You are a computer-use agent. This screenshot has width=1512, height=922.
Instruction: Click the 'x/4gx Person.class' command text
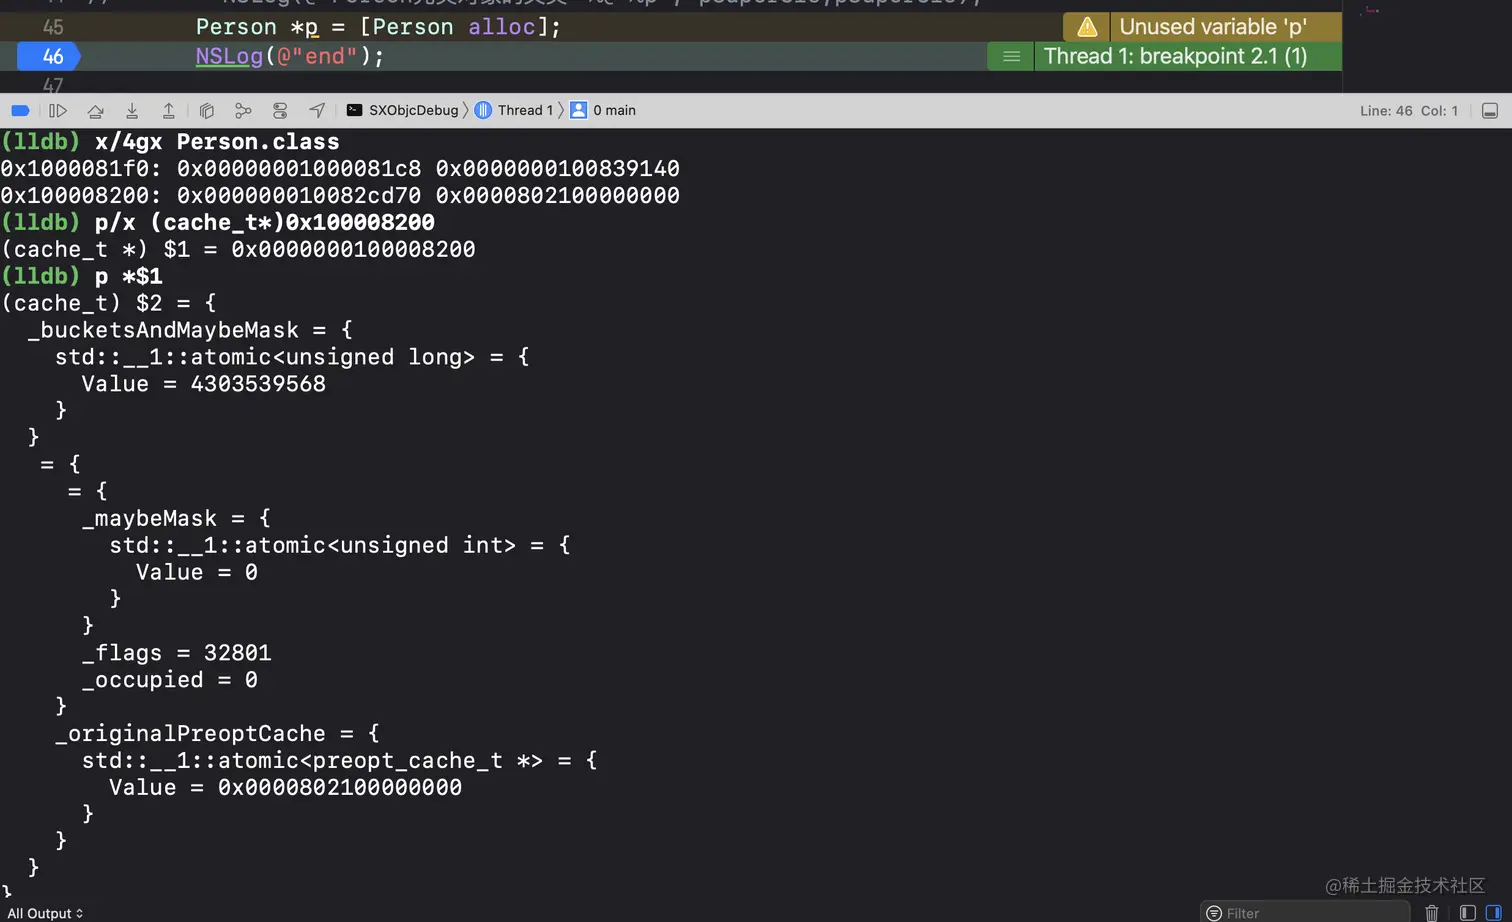217,142
